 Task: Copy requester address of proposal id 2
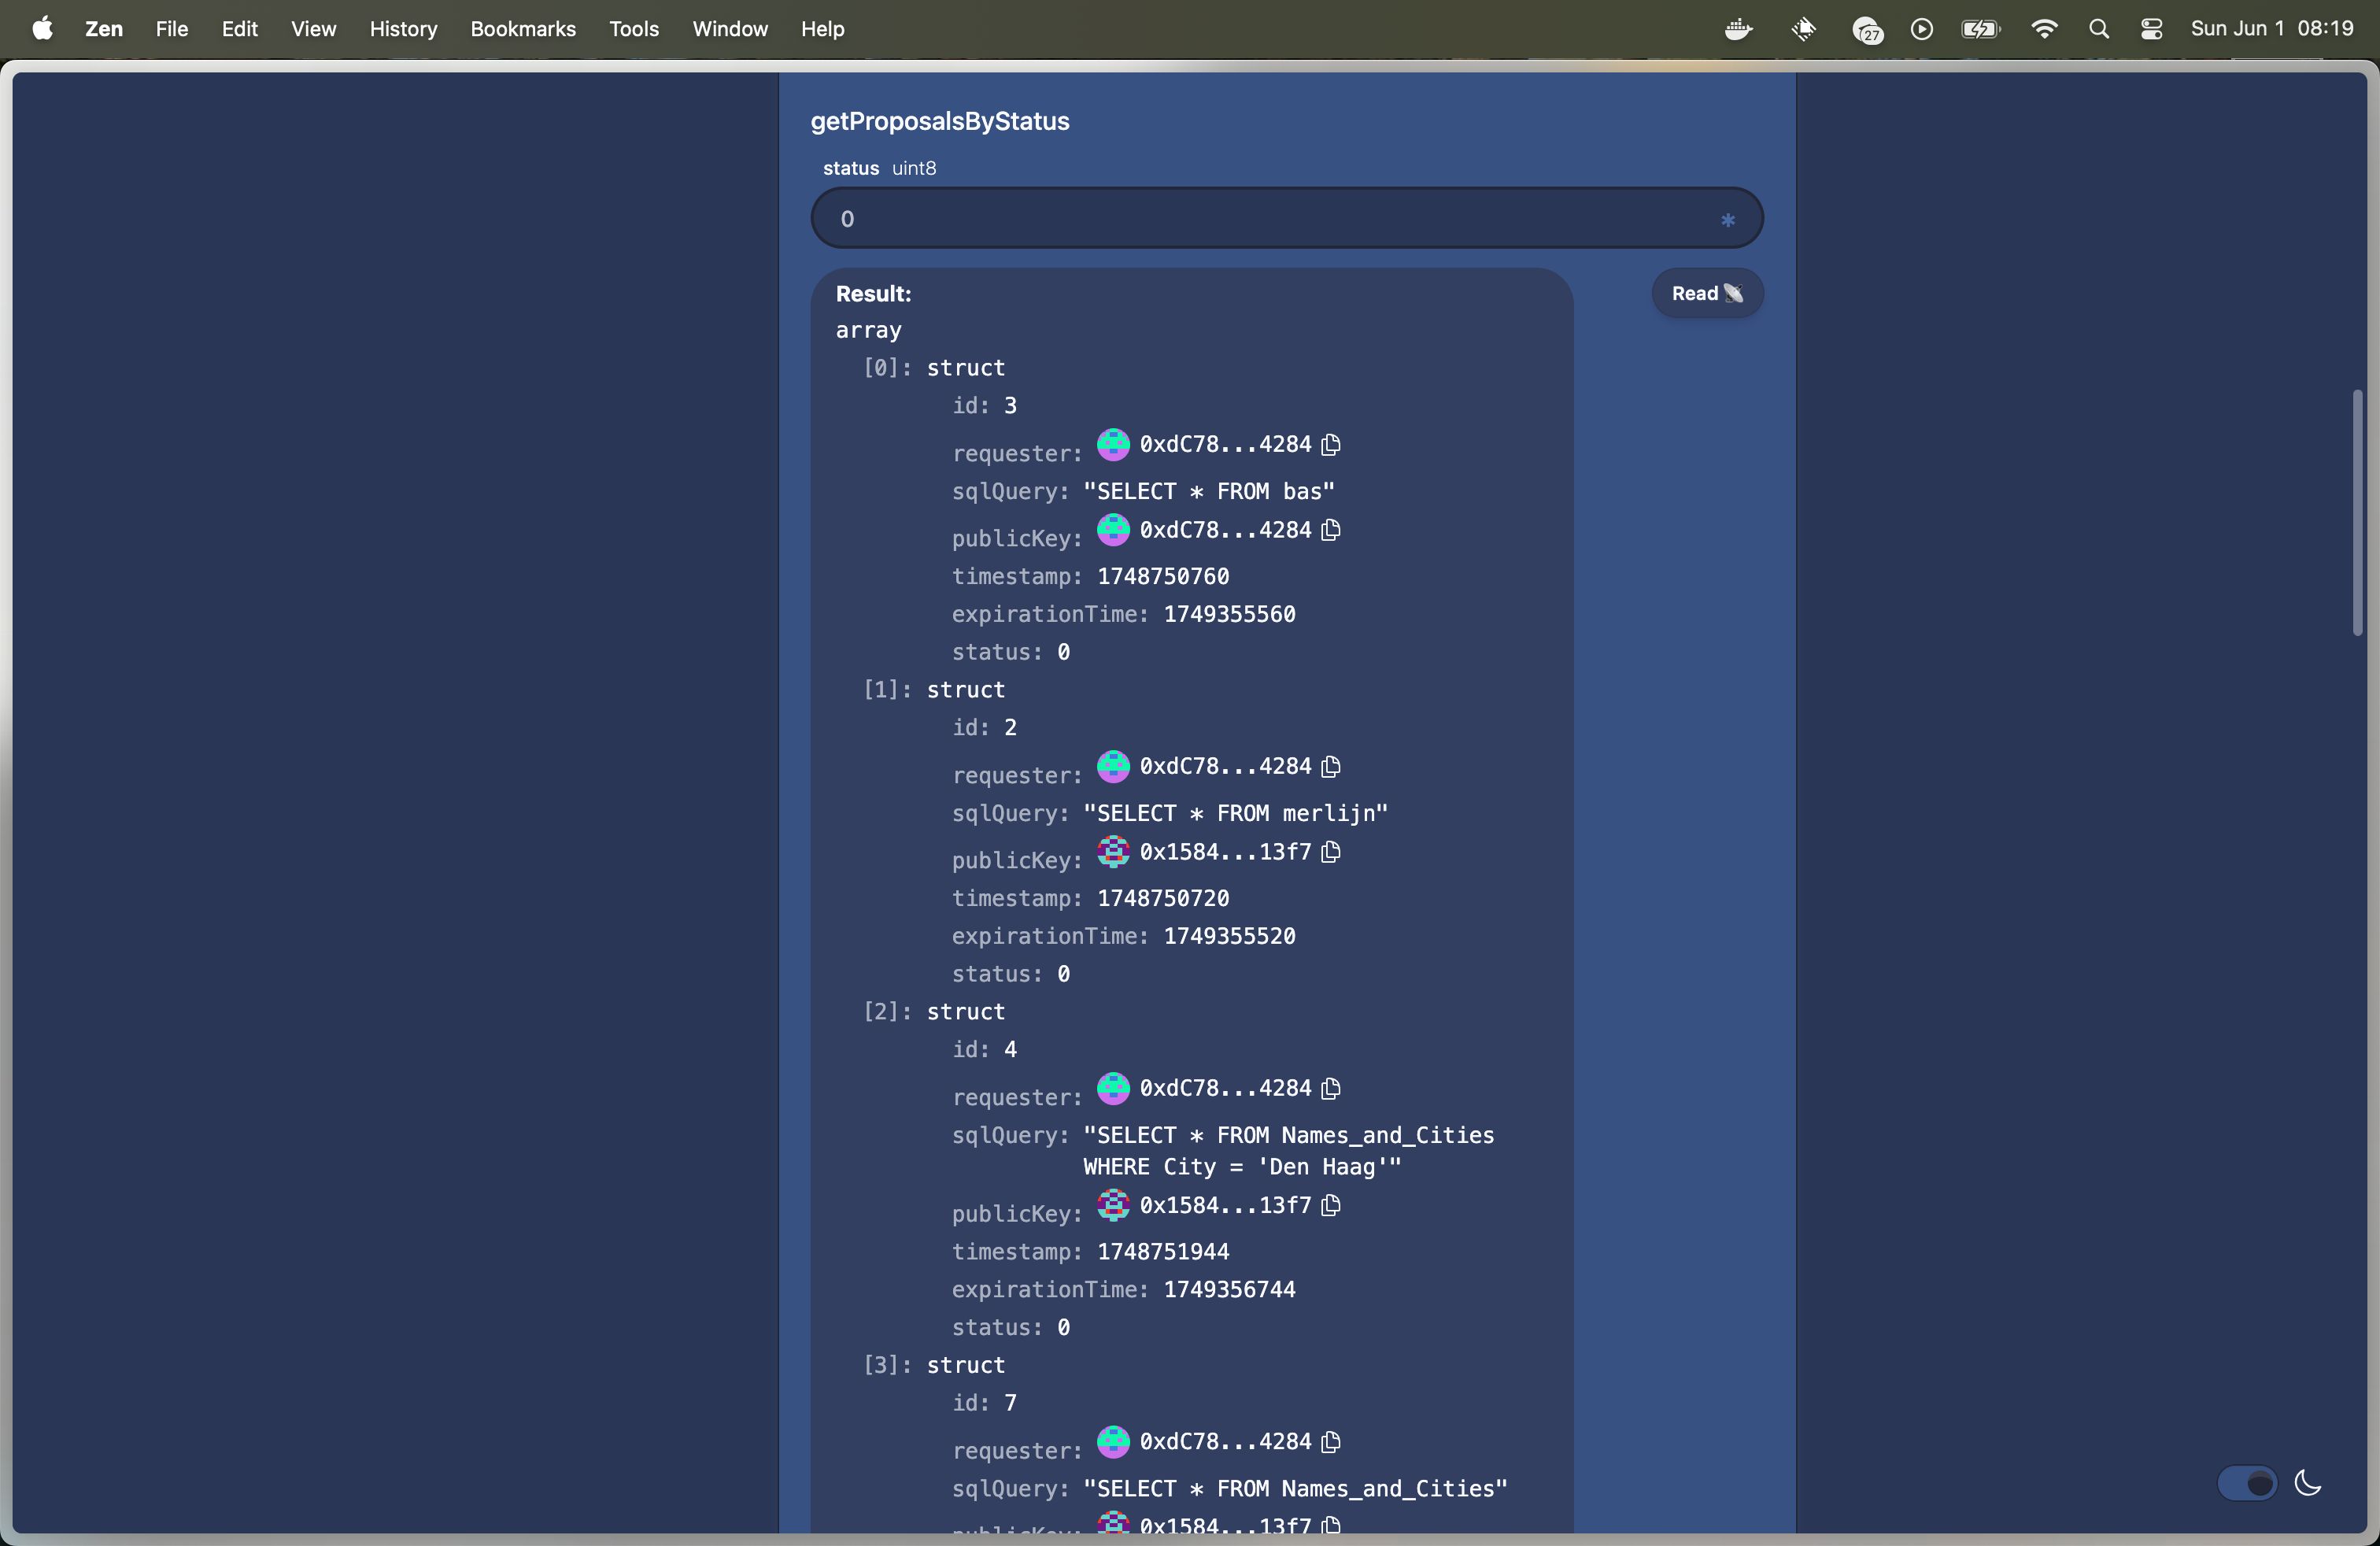click(1330, 766)
